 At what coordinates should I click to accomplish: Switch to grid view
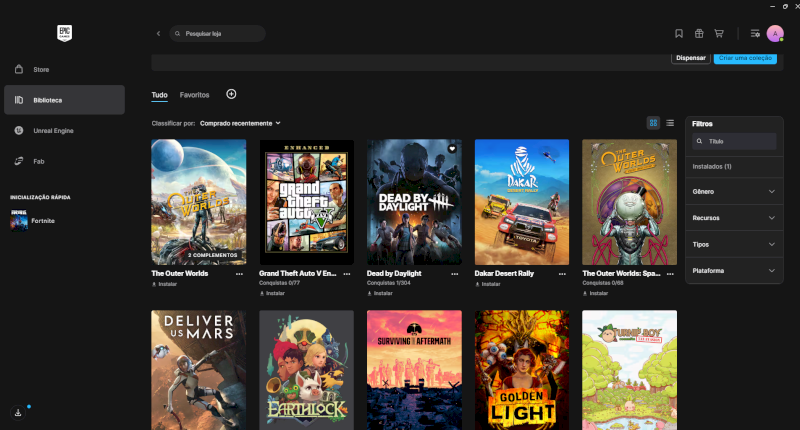(x=653, y=123)
